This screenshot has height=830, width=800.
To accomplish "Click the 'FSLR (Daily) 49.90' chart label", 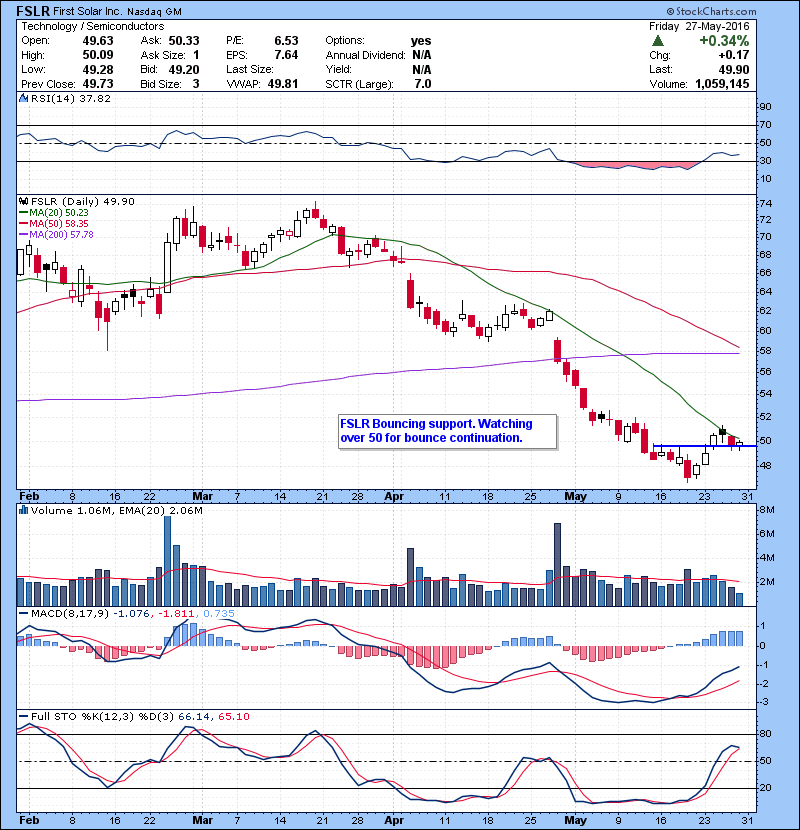I will coord(83,202).
